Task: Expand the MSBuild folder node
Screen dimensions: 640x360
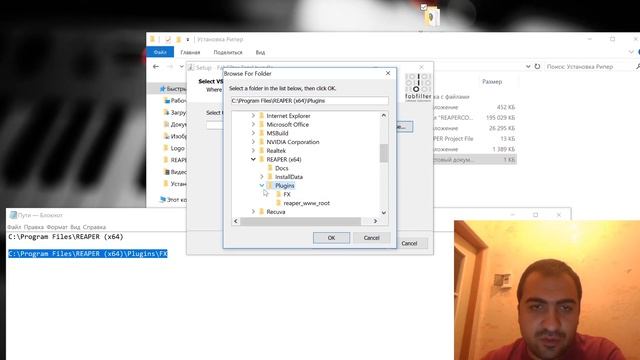Action: 253,133
